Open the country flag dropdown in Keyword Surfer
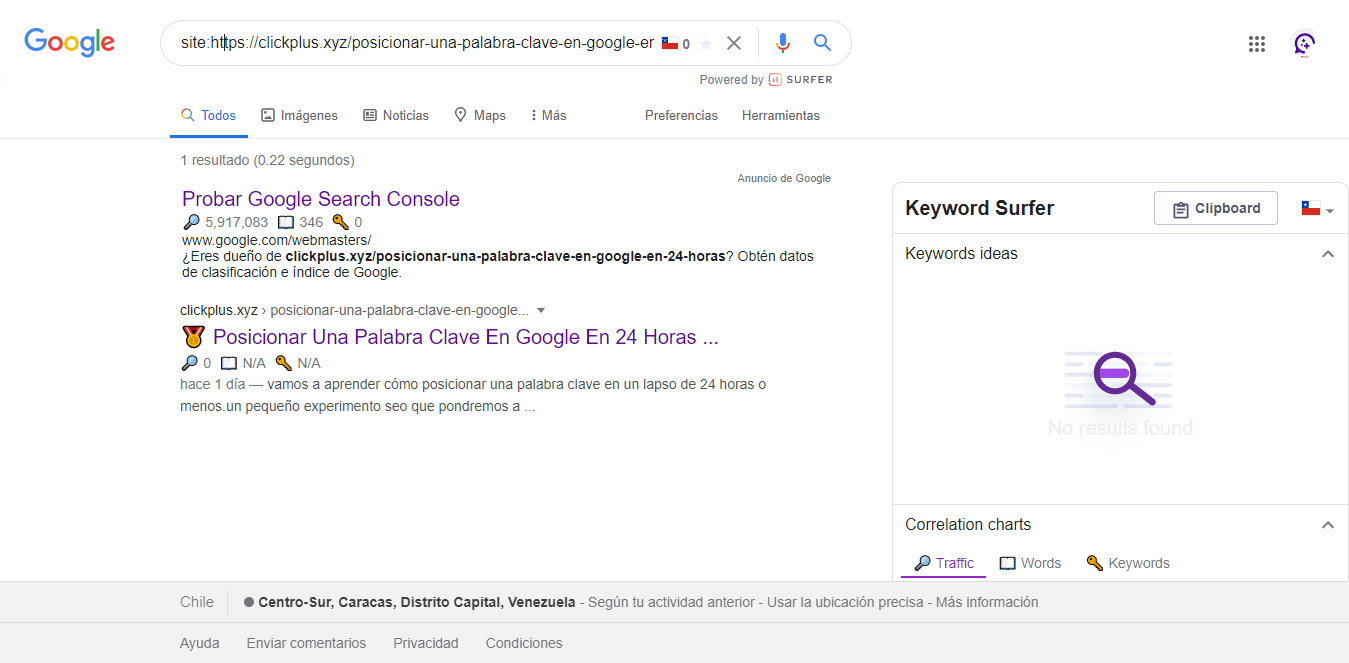The image size is (1349, 663). (x=1318, y=208)
